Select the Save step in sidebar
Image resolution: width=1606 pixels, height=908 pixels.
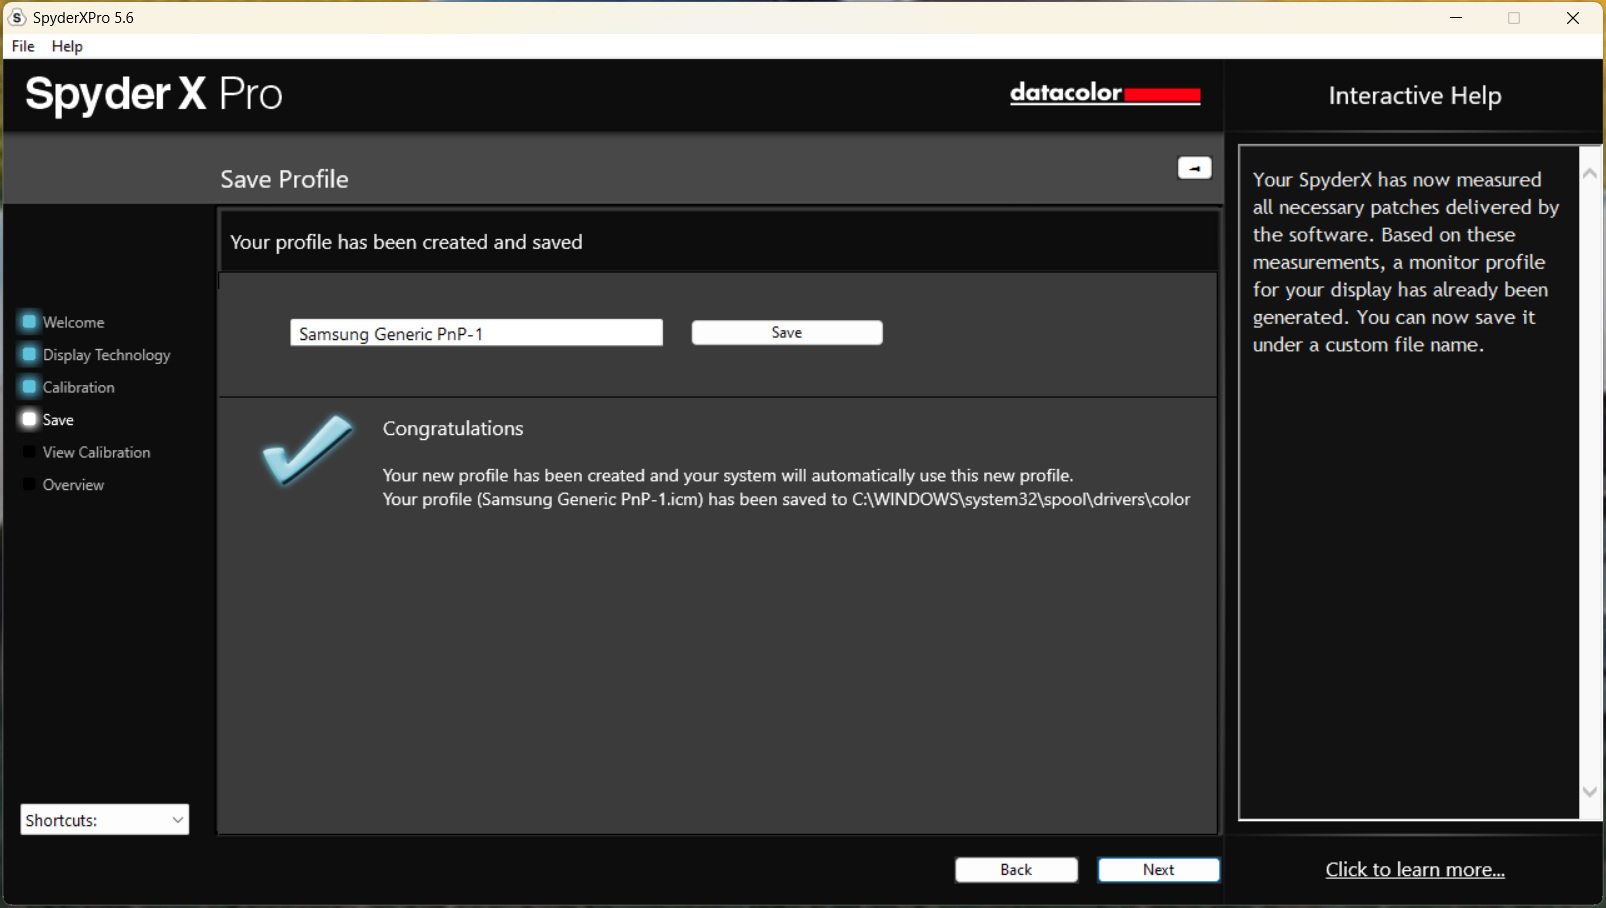pyautogui.click(x=58, y=420)
